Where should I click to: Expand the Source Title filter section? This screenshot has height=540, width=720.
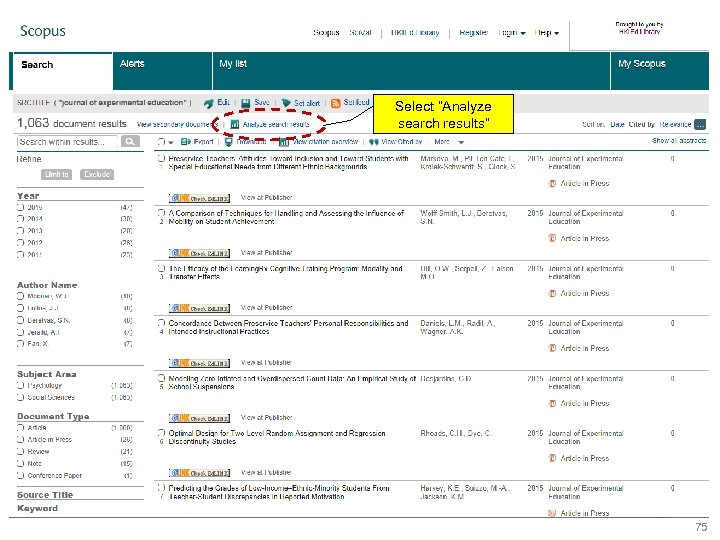click(x=45, y=495)
